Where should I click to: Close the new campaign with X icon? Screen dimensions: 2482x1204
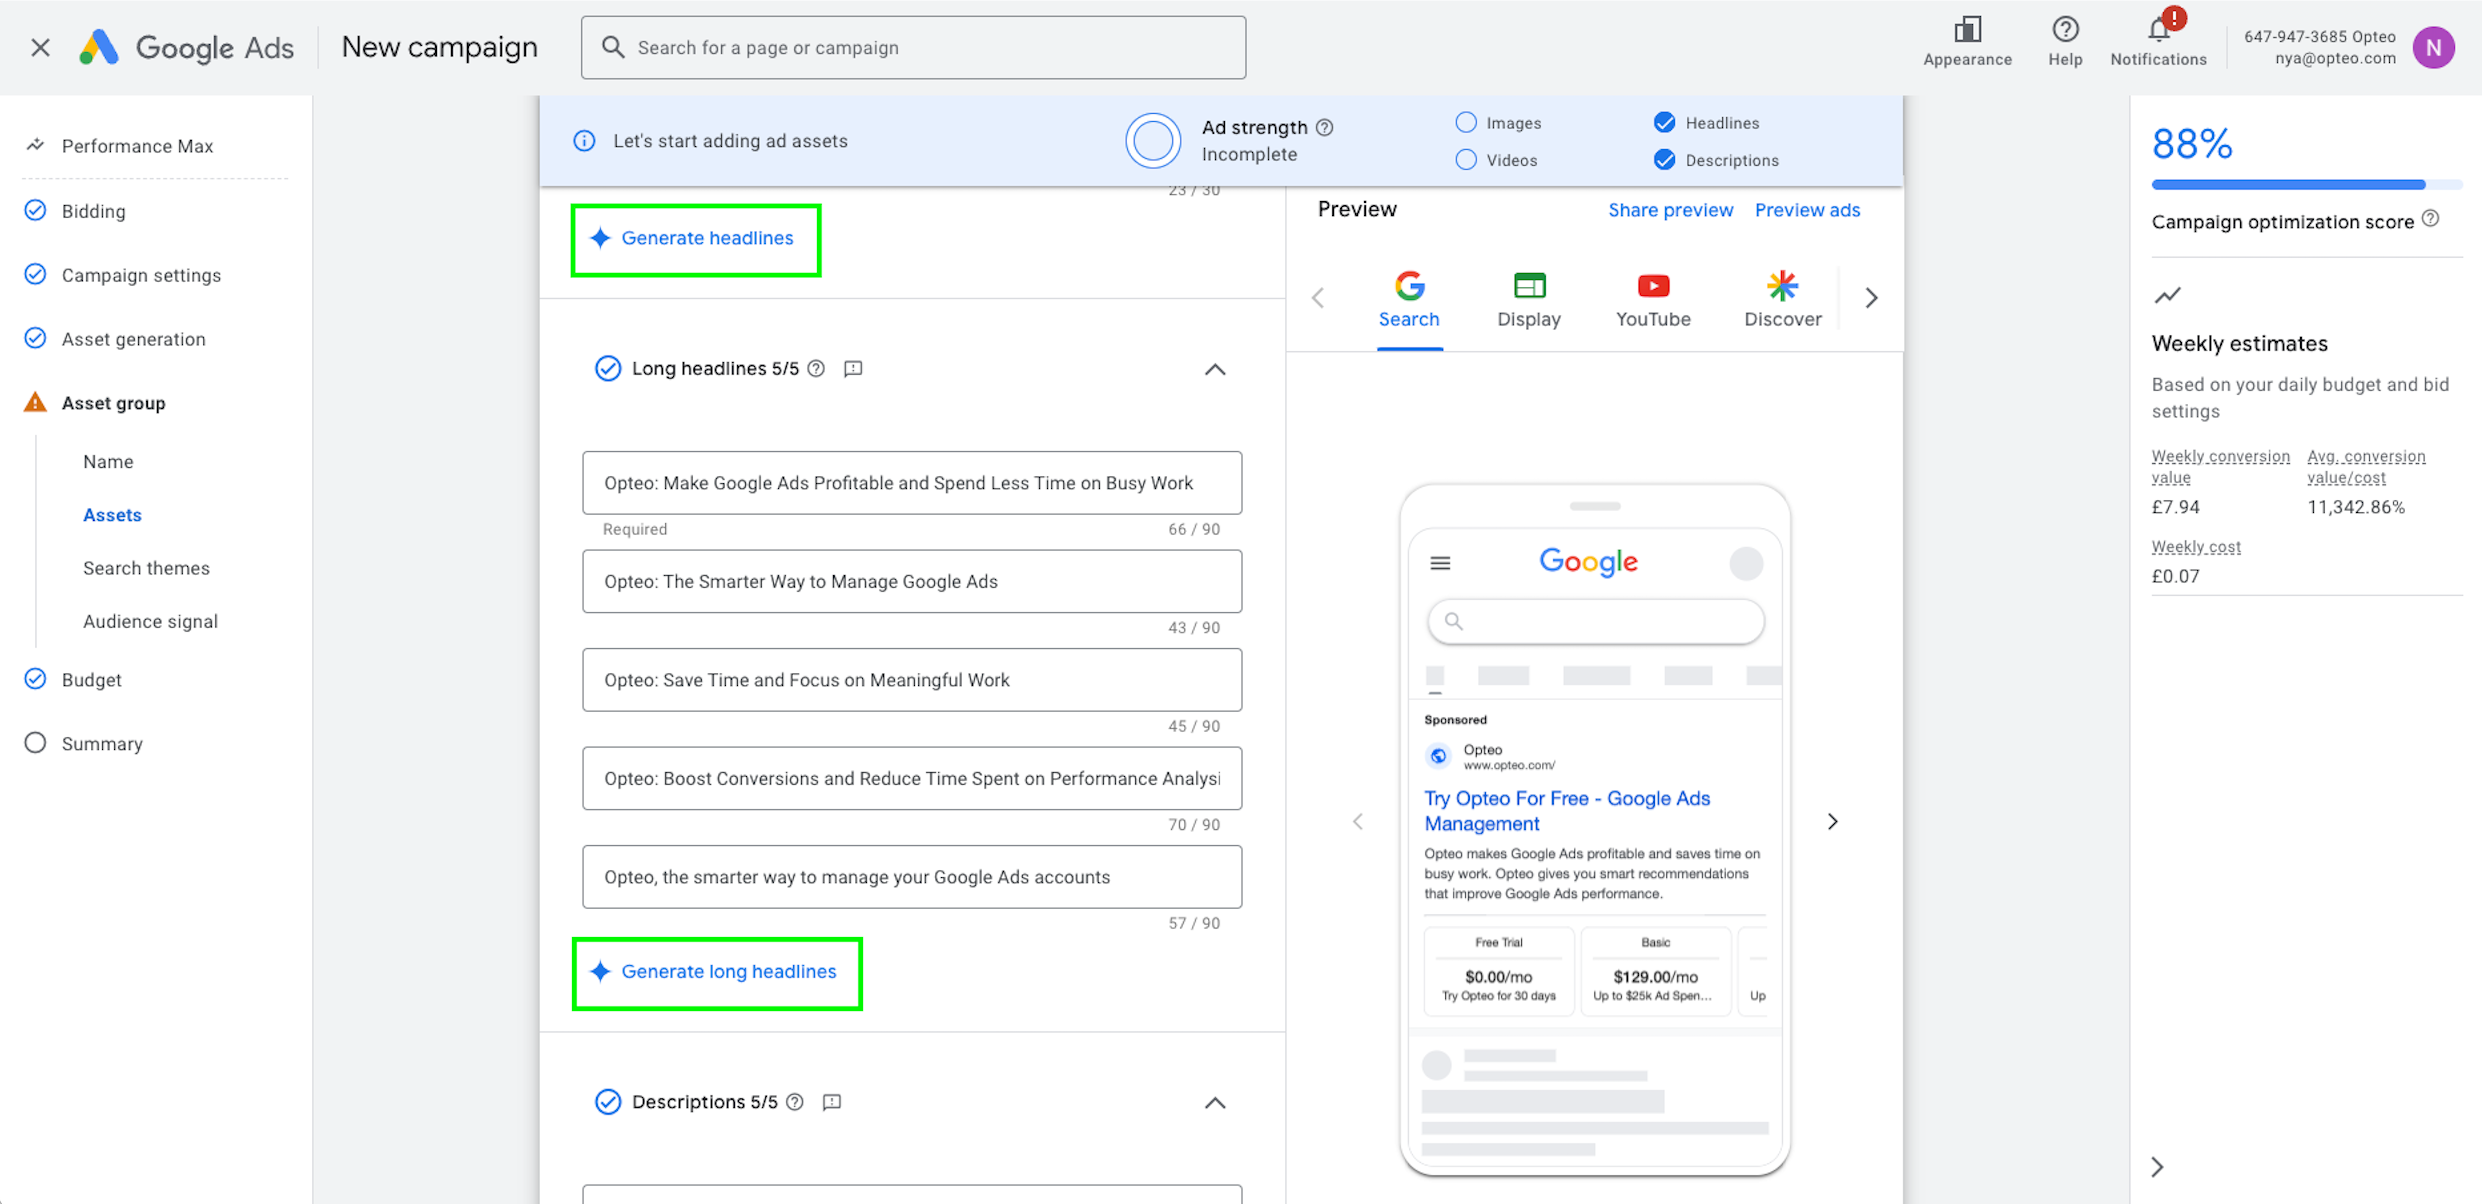pyautogui.click(x=40, y=47)
